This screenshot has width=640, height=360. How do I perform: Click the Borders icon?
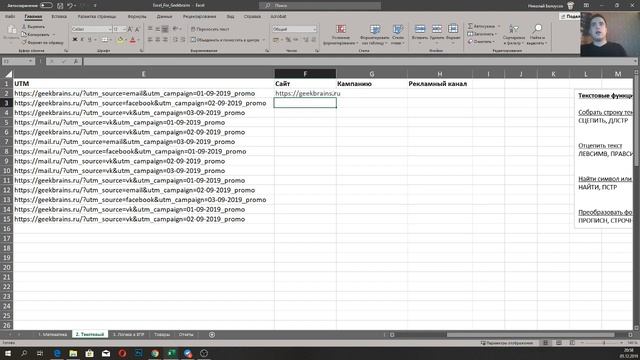pos(104,40)
